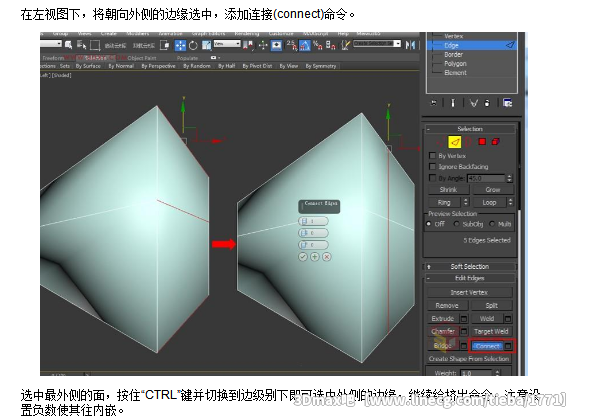The height and width of the screenshot is (419, 606).
Task: Open the Customize menu
Action: click(x=281, y=34)
